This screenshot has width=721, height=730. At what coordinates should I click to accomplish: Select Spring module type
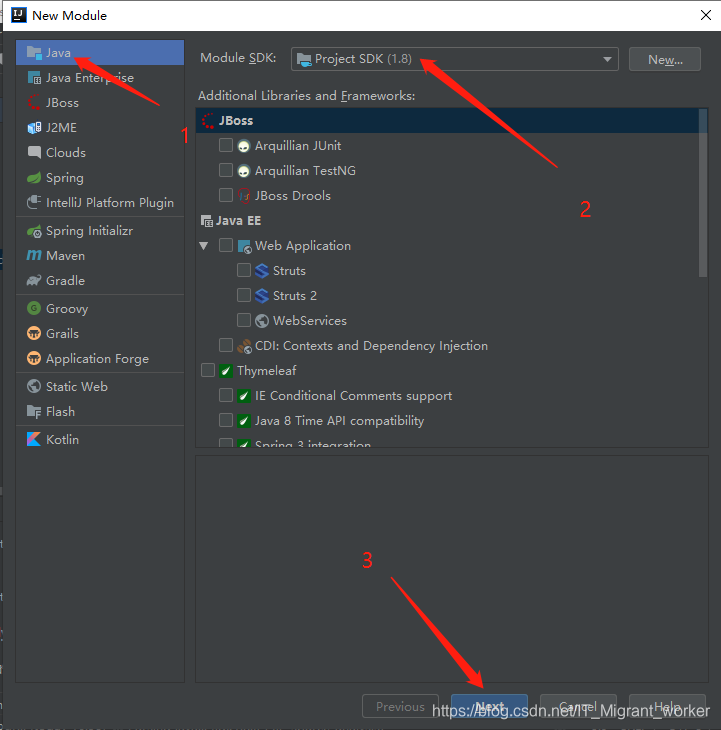click(x=100, y=177)
